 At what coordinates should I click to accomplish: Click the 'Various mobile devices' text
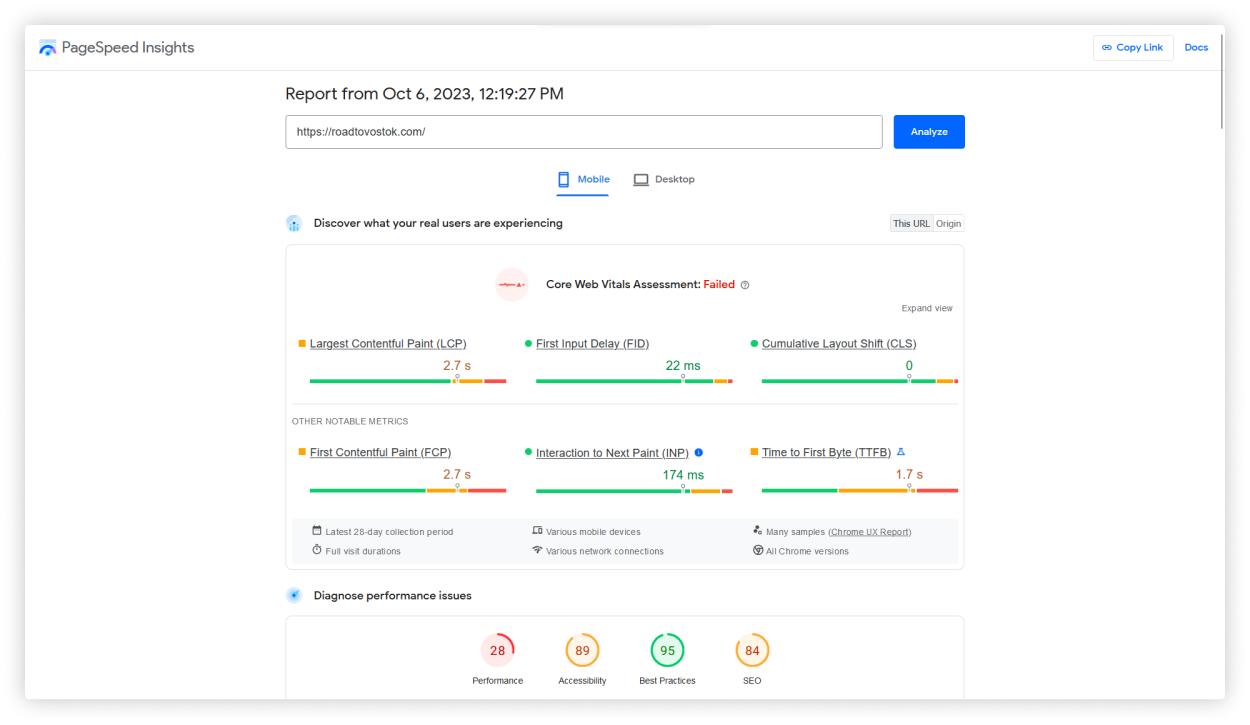click(x=593, y=532)
